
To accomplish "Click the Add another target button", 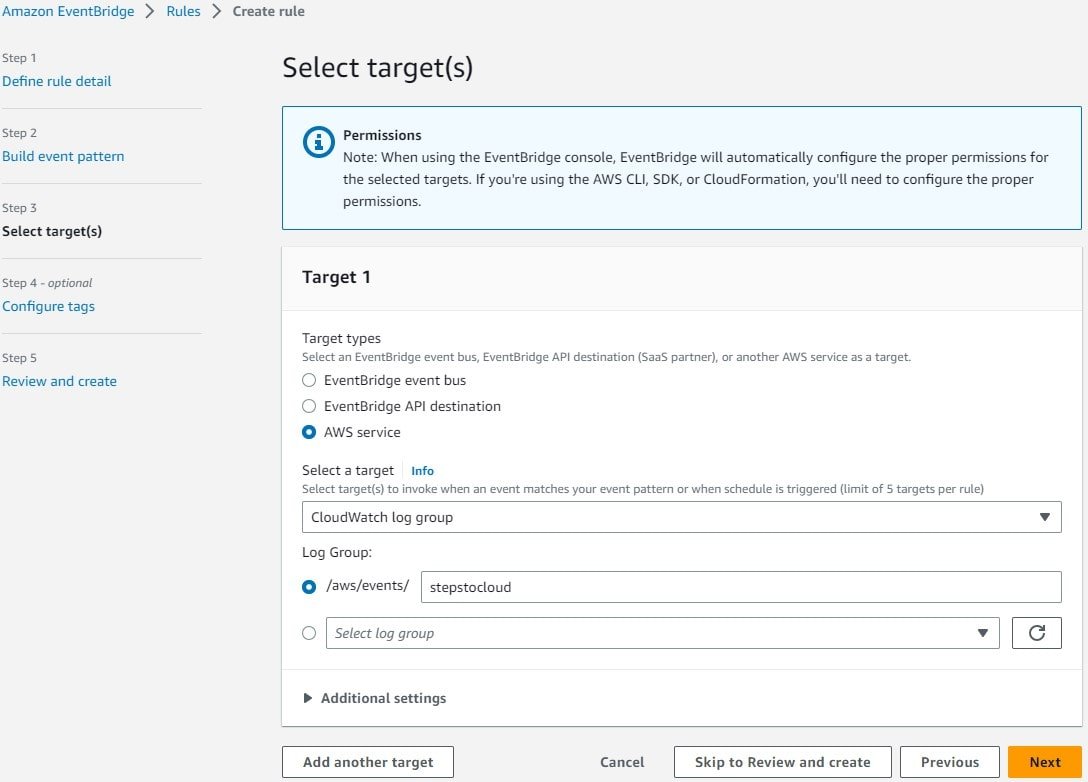I will pyautogui.click(x=368, y=762).
